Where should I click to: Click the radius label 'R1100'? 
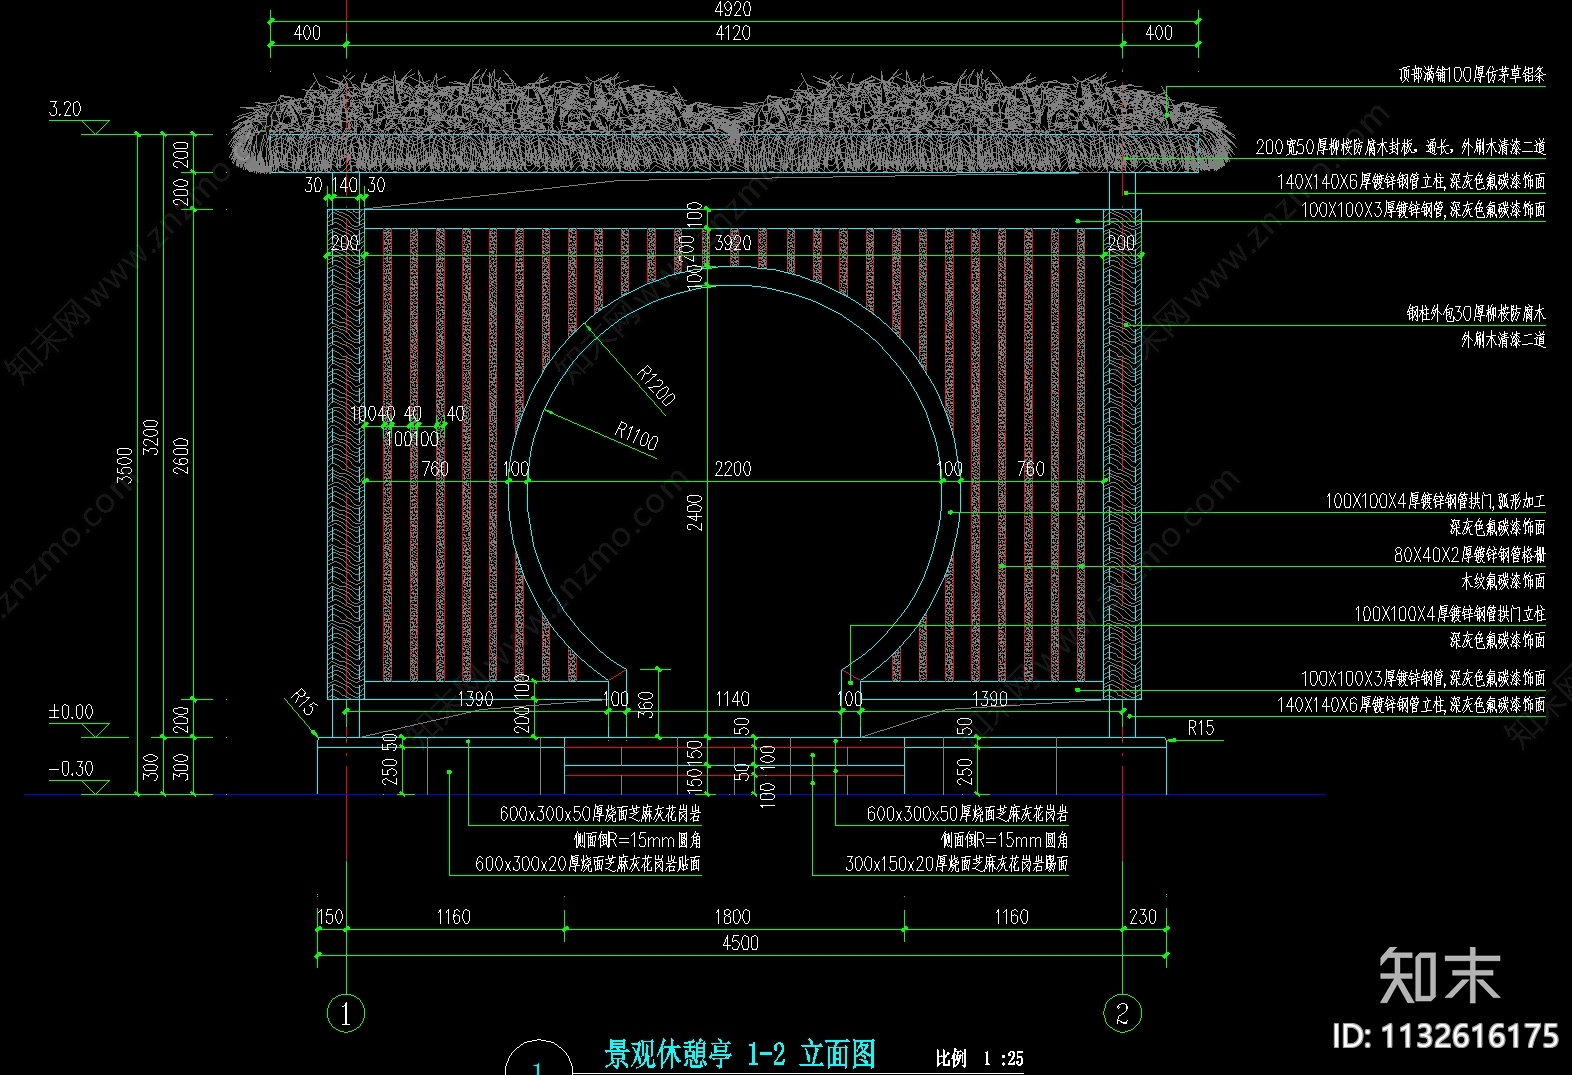pos(636,436)
